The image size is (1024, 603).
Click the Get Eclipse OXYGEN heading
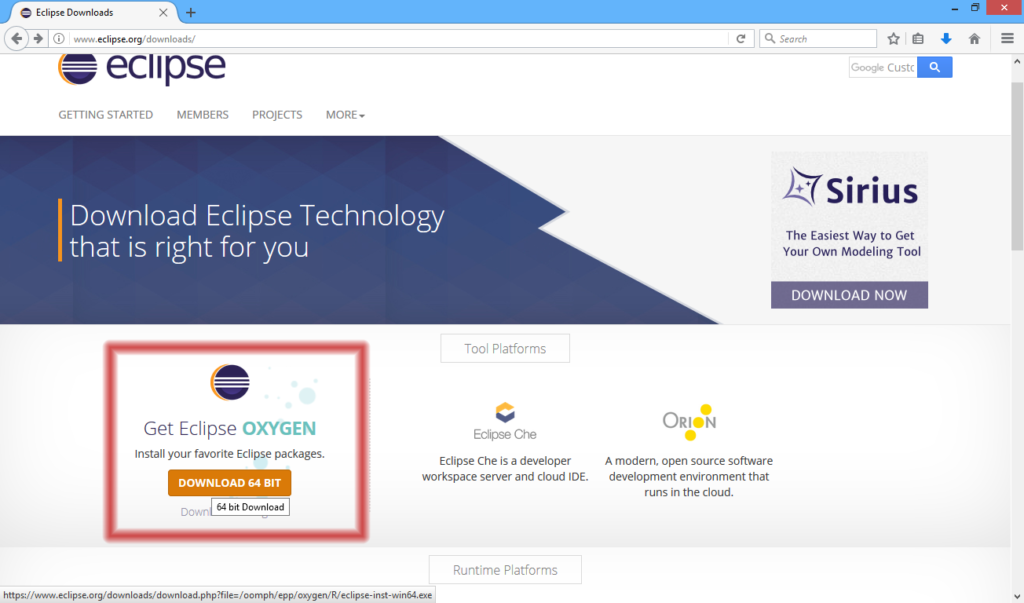click(x=230, y=428)
